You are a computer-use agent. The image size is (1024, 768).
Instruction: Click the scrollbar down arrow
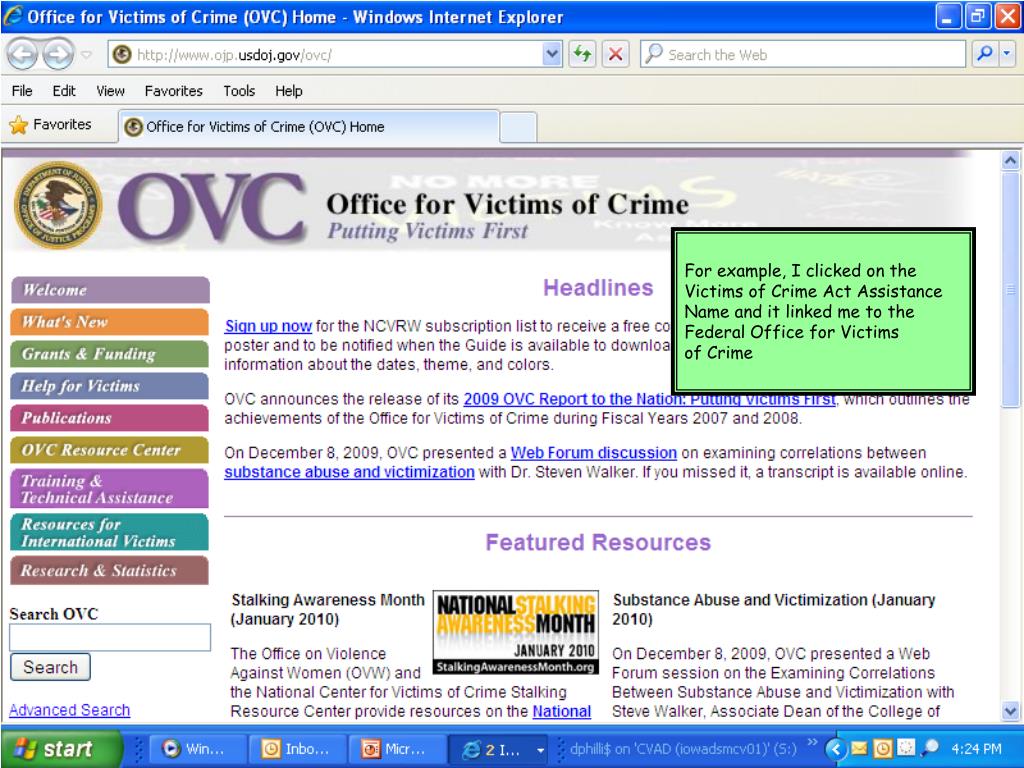tap(1010, 711)
